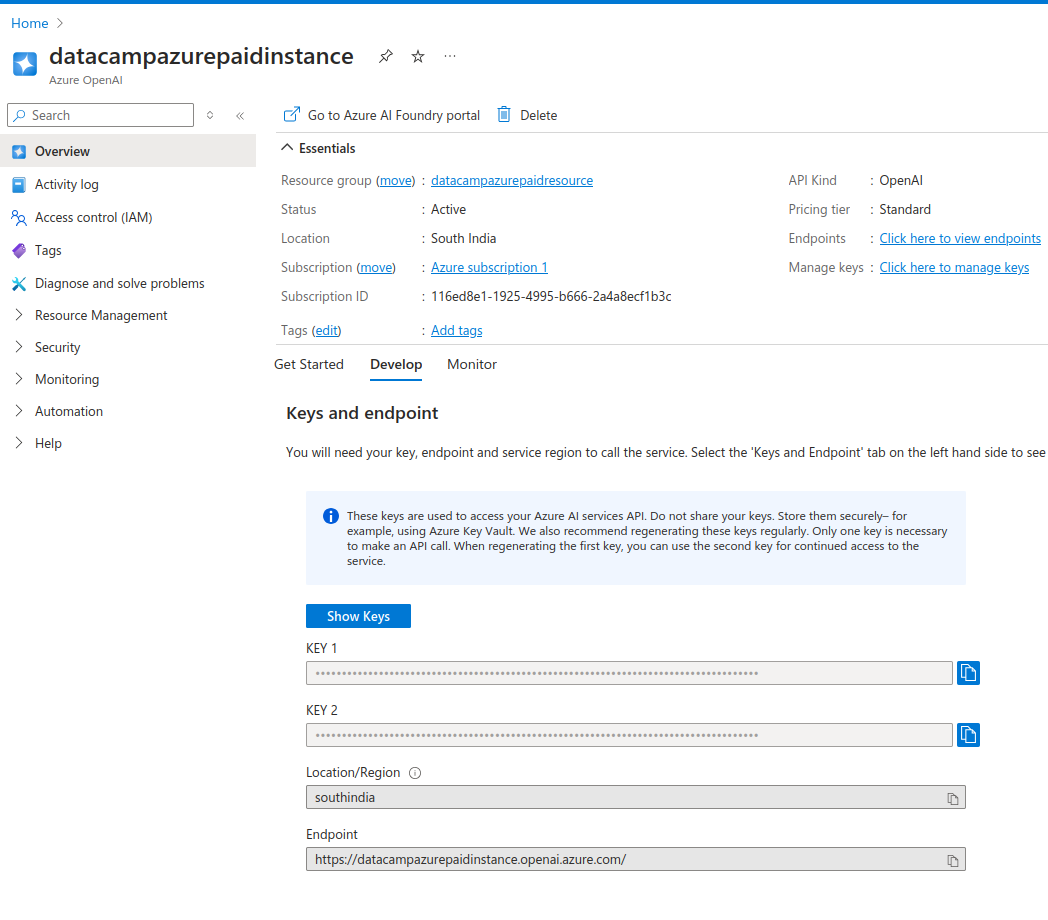Click the Location value 'South India'

coord(463,239)
